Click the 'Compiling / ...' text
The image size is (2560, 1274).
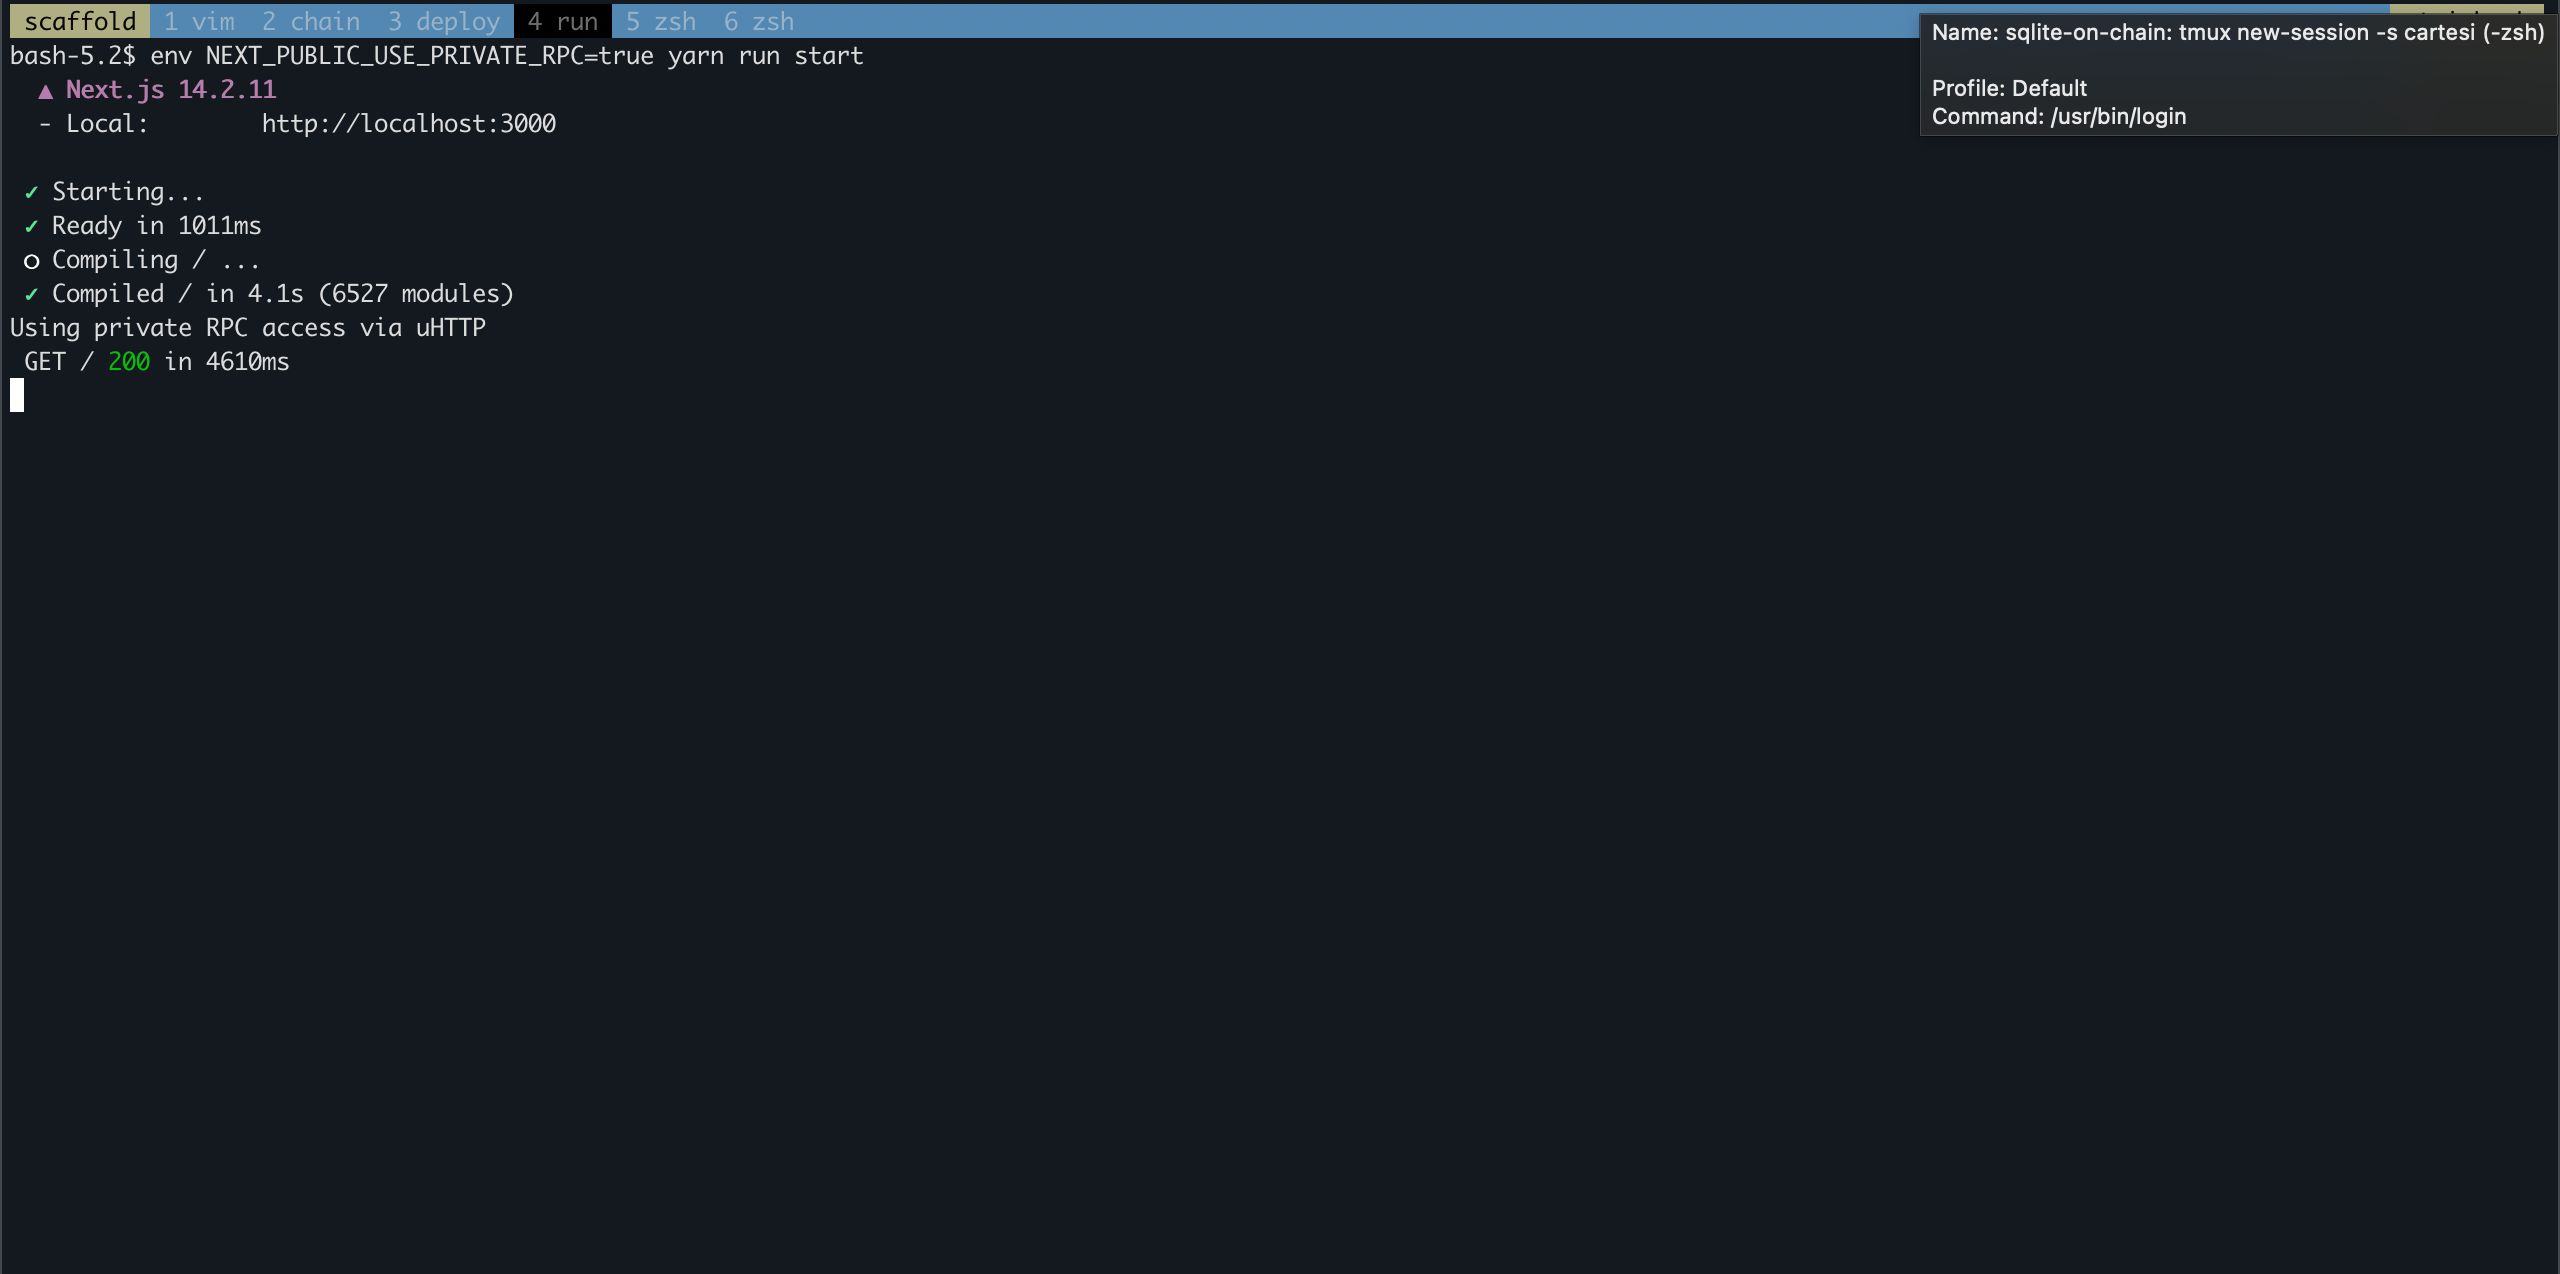[156, 259]
